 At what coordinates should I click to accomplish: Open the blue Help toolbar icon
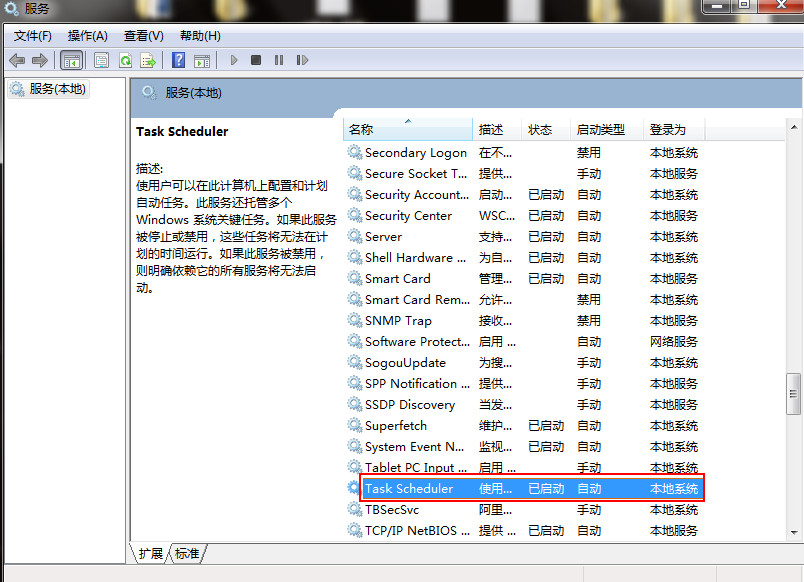[178, 61]
